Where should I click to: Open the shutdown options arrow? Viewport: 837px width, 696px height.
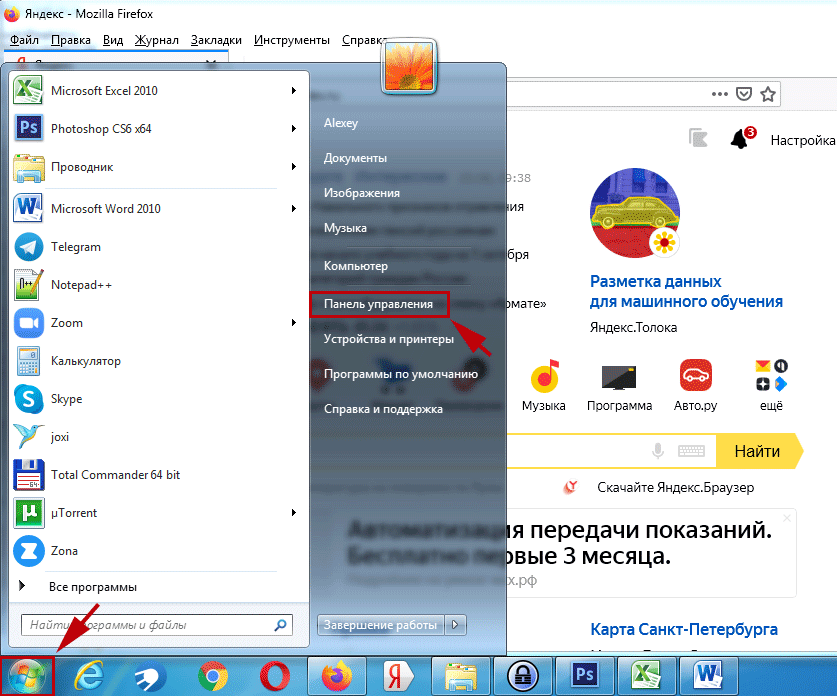[456, 625]
